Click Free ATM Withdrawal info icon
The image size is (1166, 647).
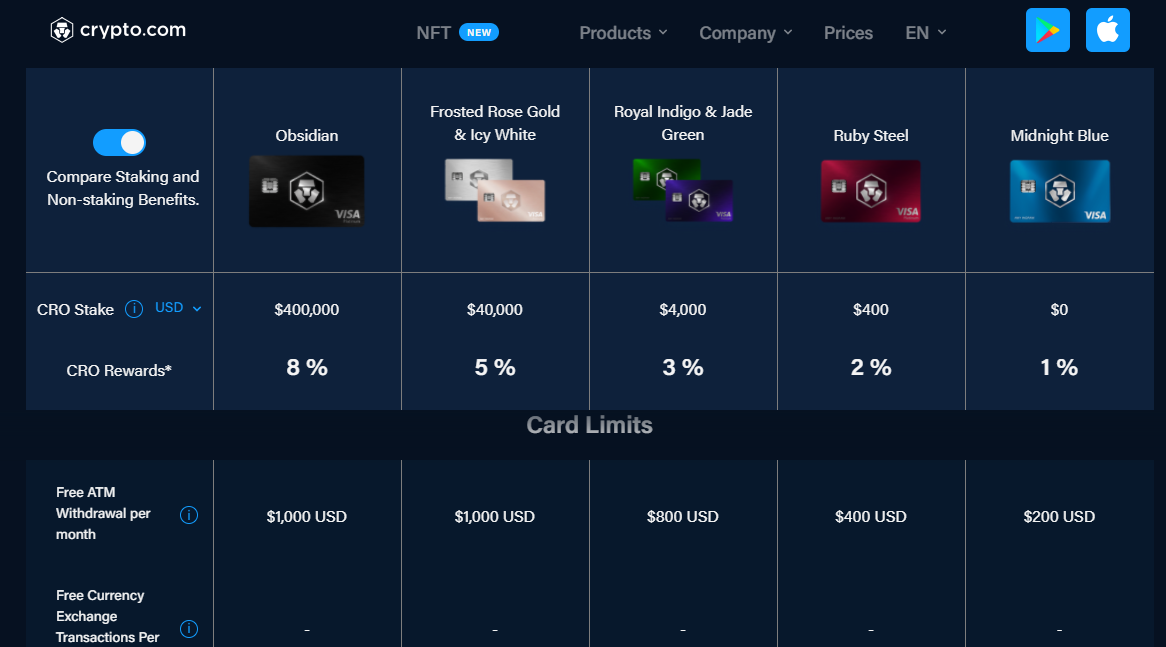click(x=188, y=515)
